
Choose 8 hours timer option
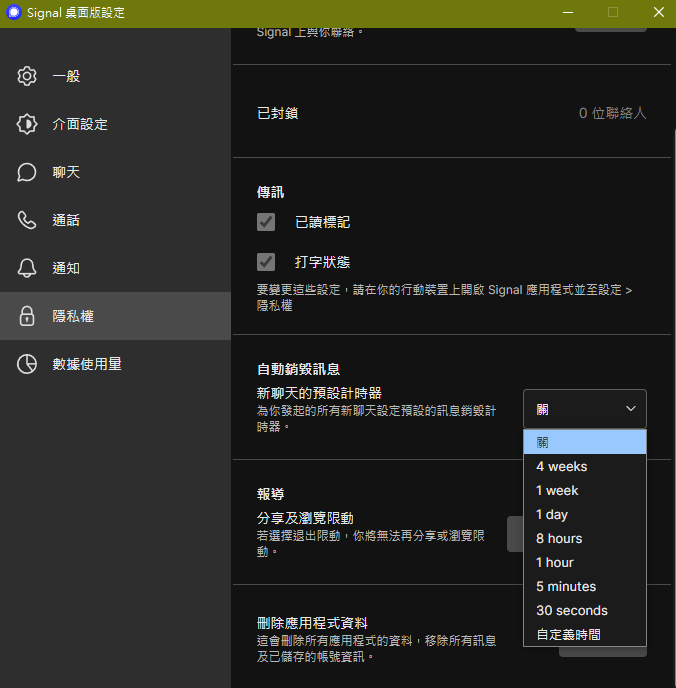tap(585, 538)
